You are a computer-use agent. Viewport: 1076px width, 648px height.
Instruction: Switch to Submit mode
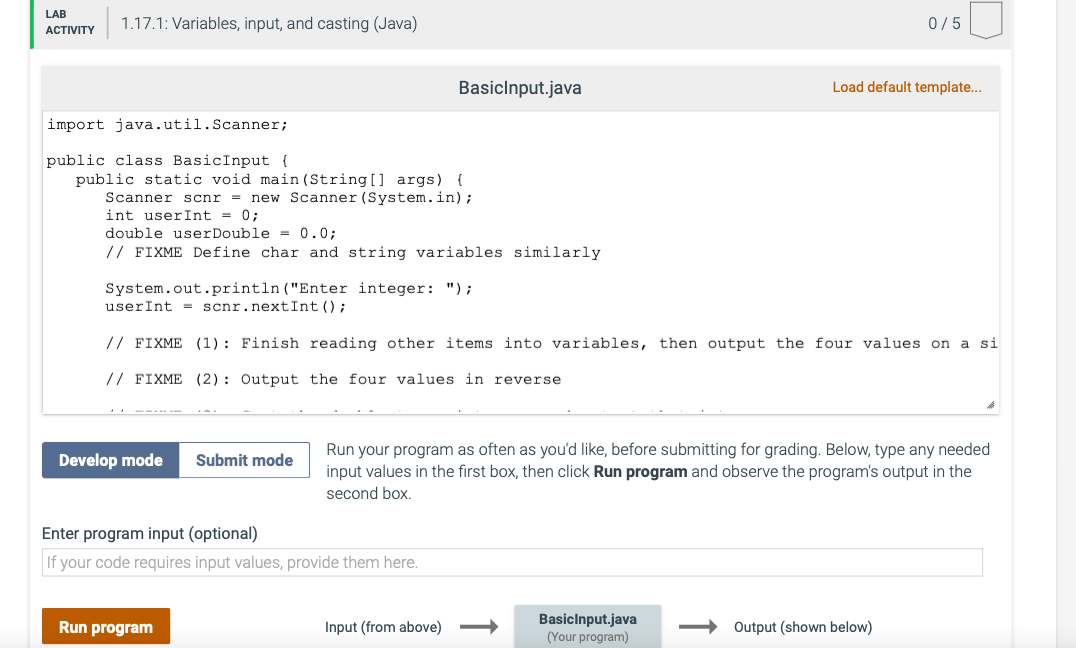[x=243, y=460]
